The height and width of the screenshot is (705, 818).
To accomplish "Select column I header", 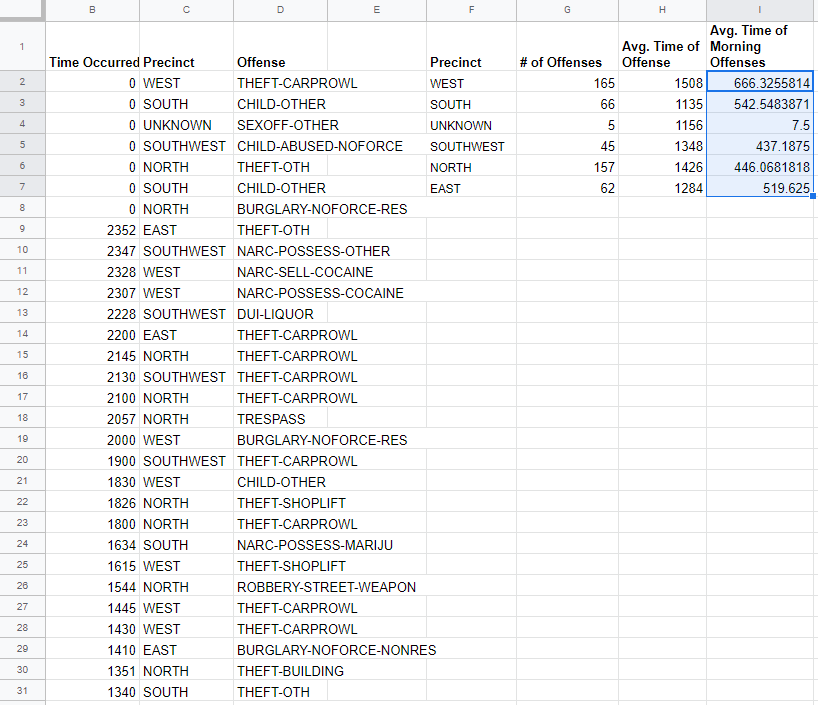I will 760,10.
